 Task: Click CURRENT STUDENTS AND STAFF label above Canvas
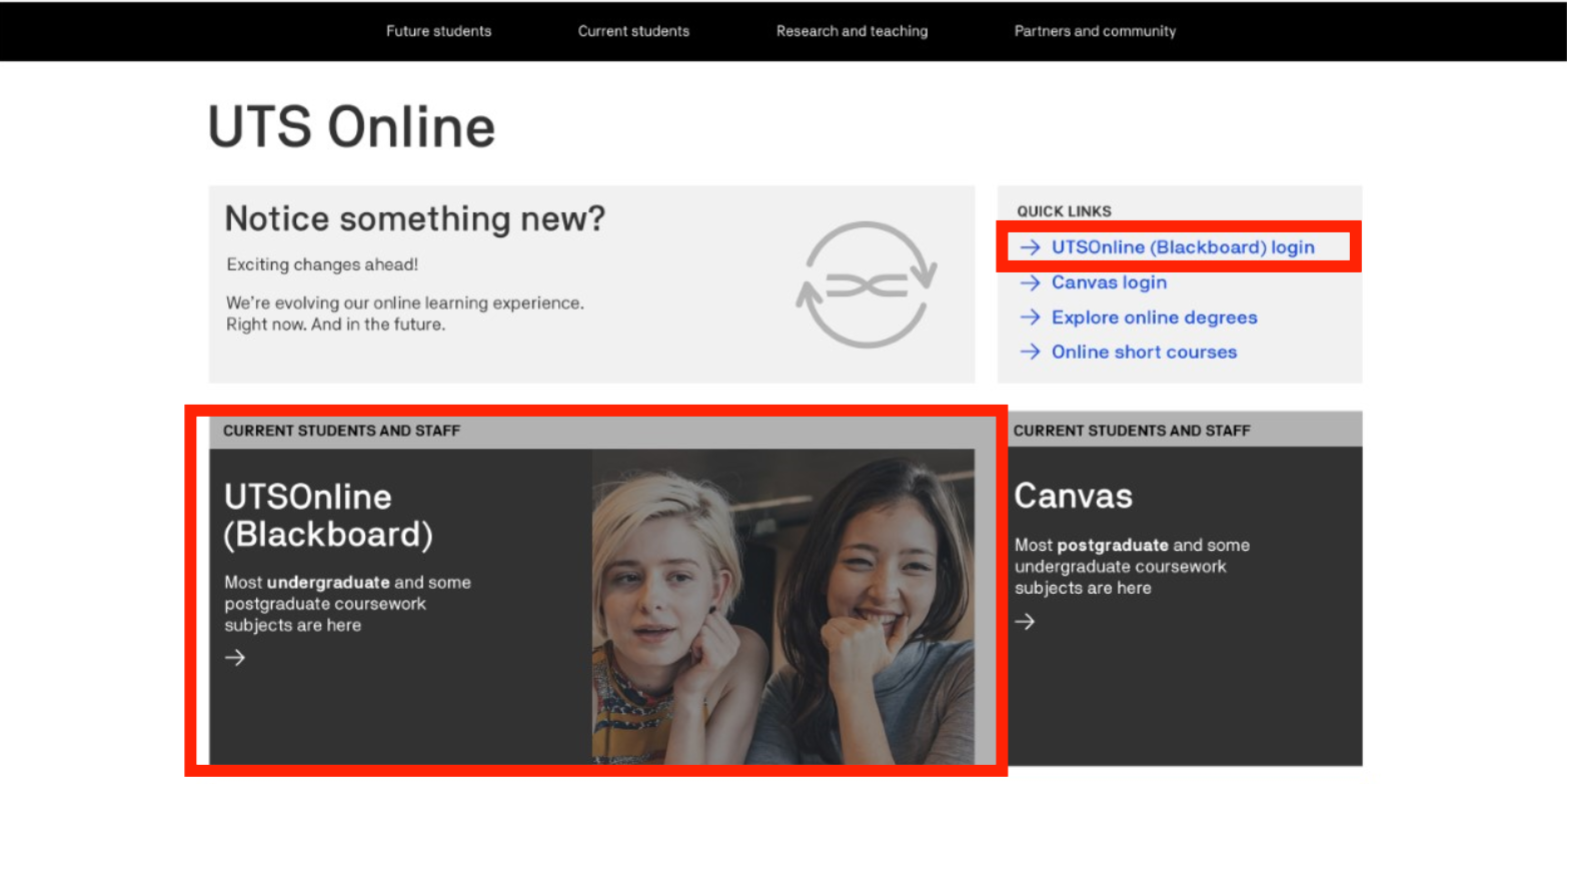tap(1132, 430)
